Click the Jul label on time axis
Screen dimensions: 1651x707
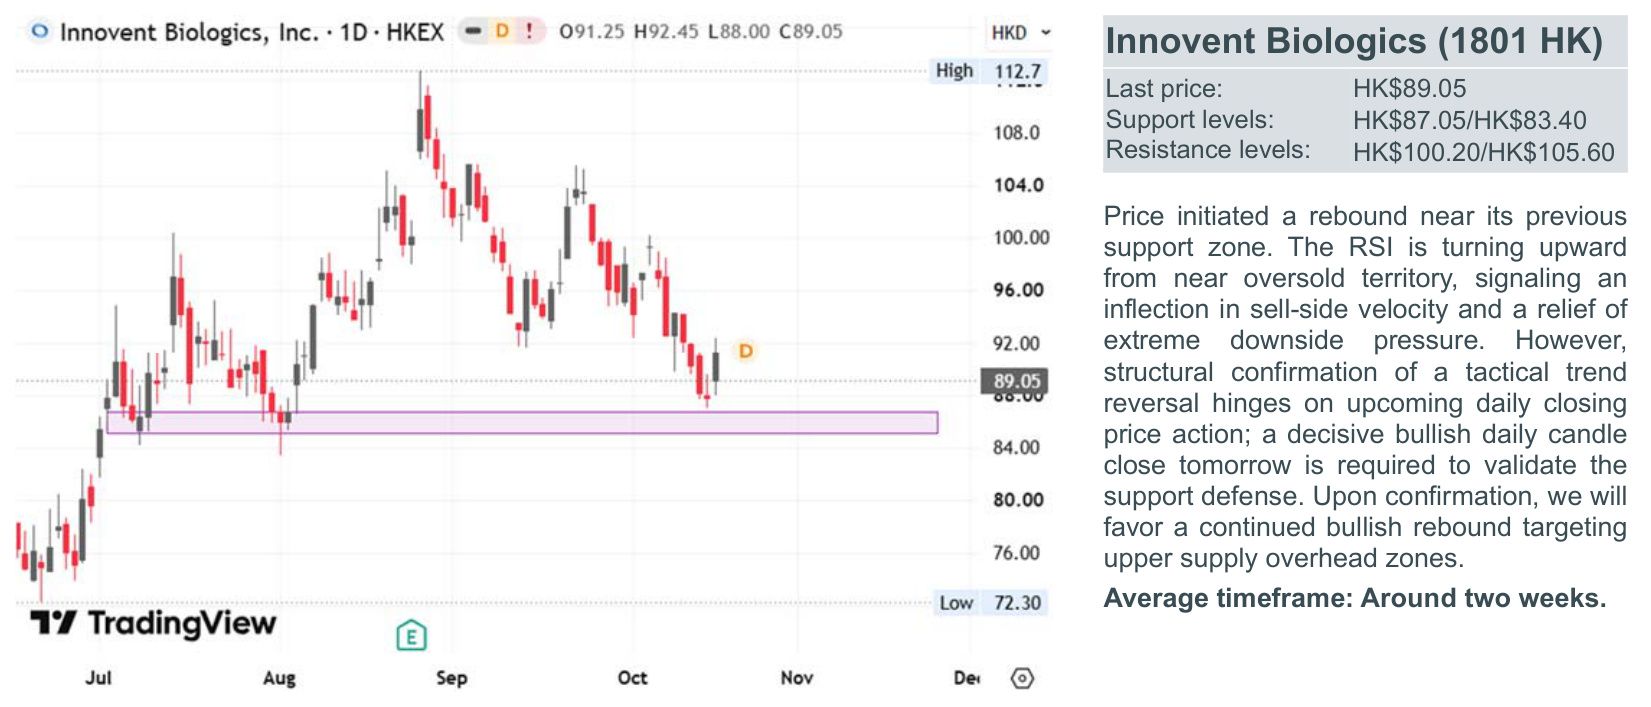pos(98,678)
